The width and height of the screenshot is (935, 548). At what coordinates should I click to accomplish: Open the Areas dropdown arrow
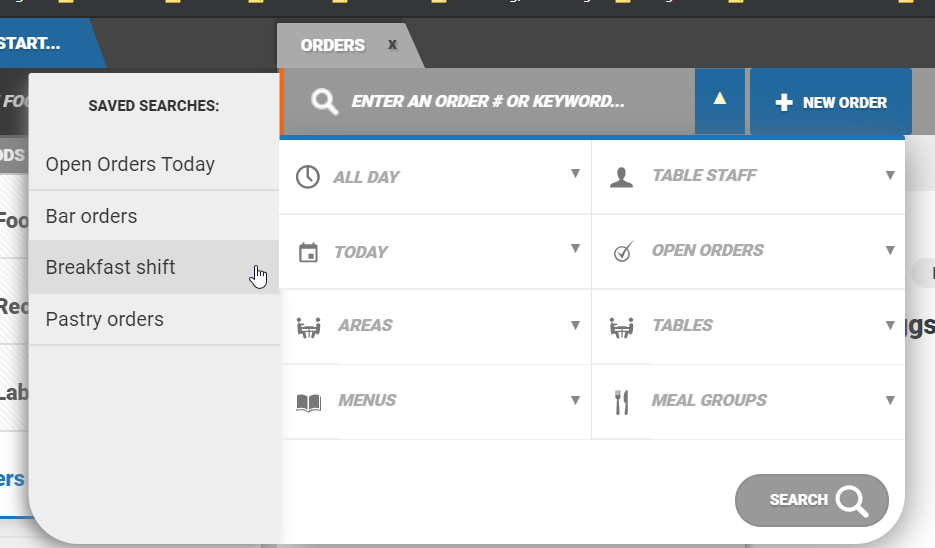(x=575, y=325)
